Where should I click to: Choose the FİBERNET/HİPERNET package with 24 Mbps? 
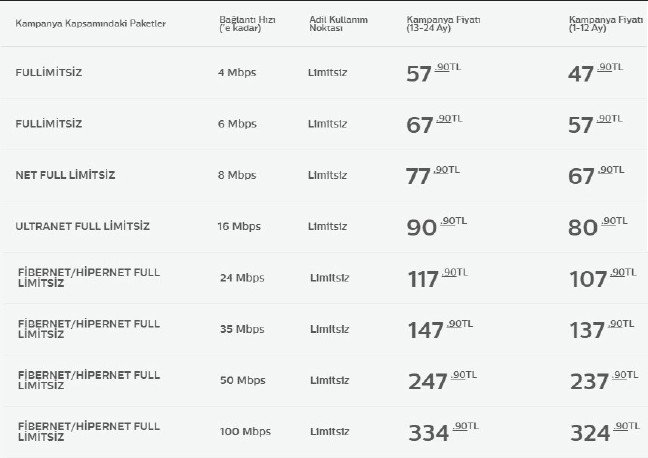pos(88,277)
